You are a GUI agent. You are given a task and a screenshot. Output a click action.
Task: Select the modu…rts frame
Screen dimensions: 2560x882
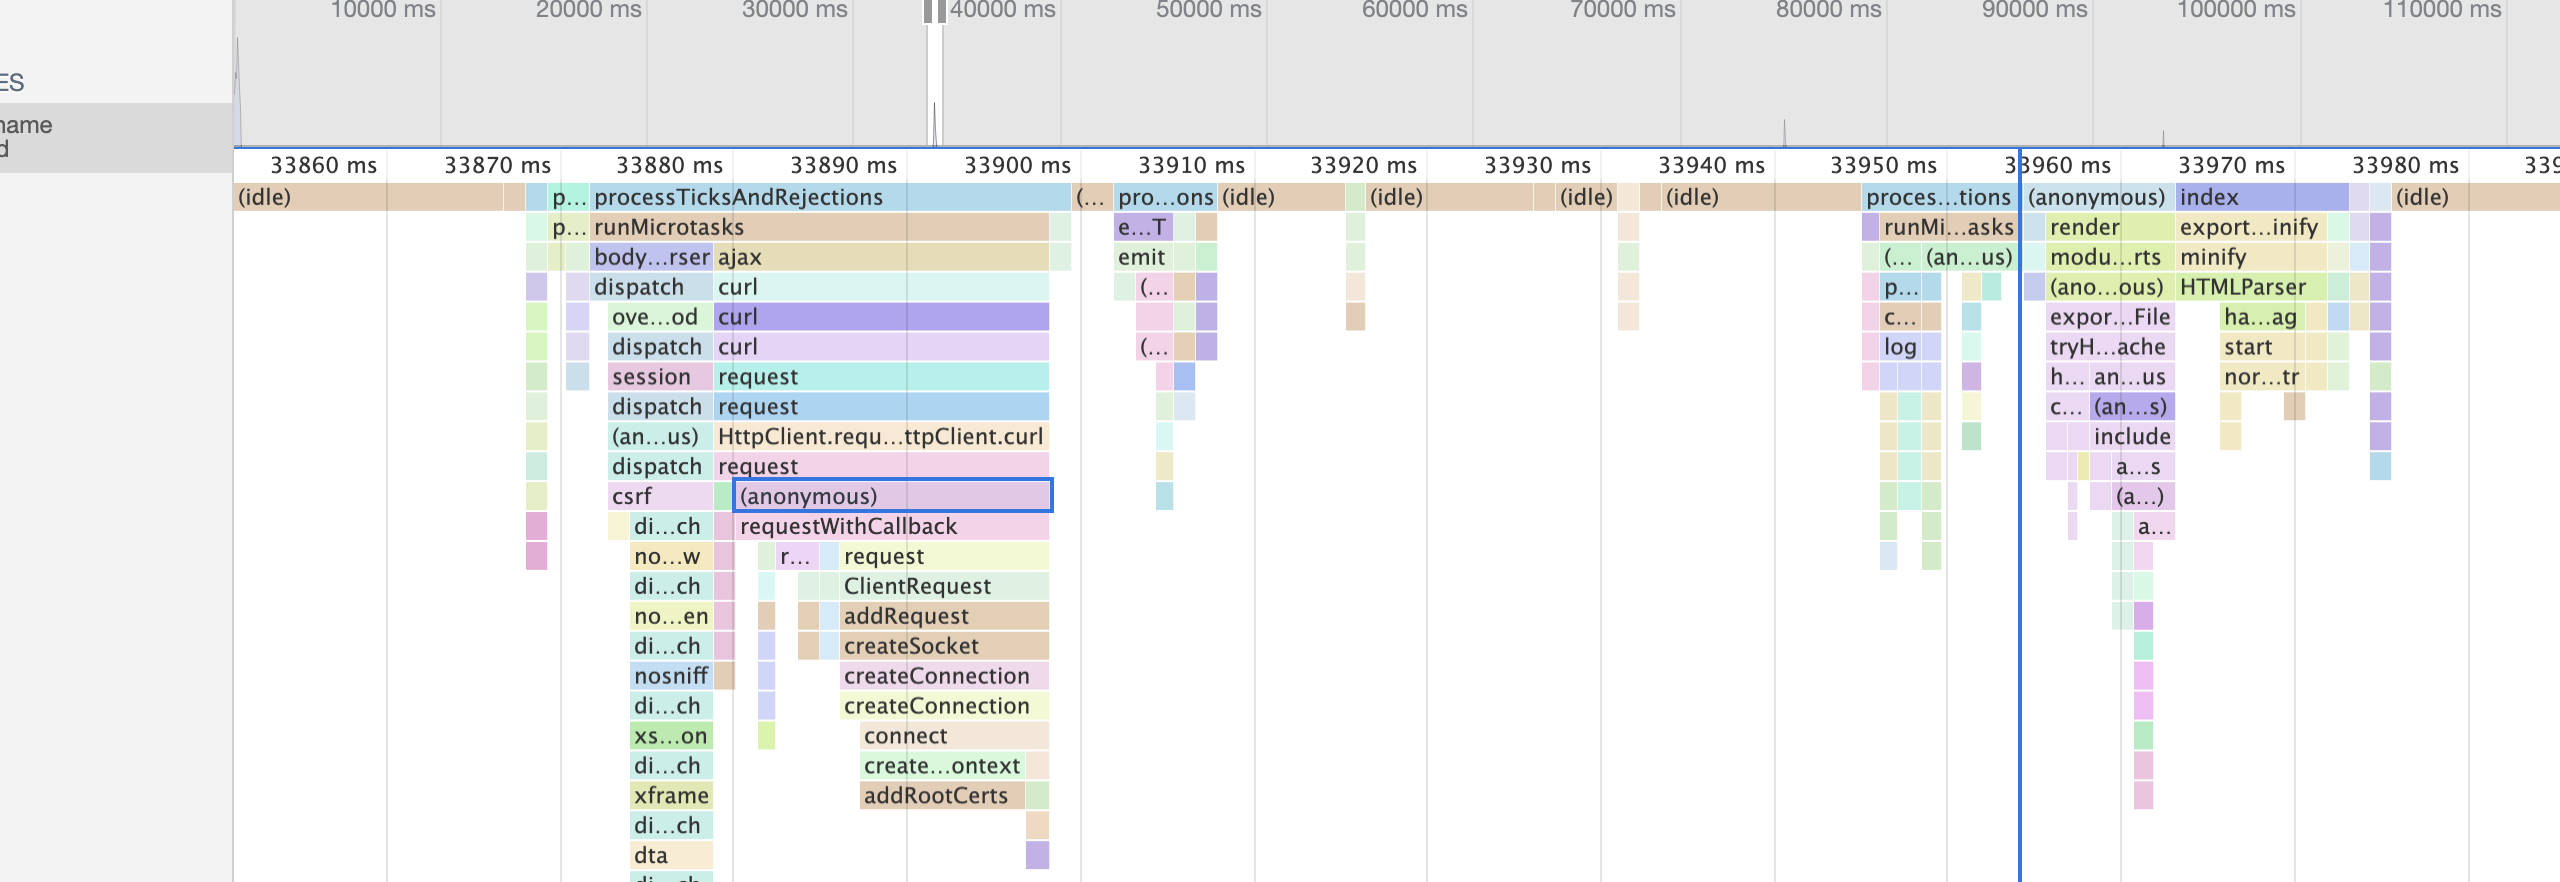pos(2110,257)
